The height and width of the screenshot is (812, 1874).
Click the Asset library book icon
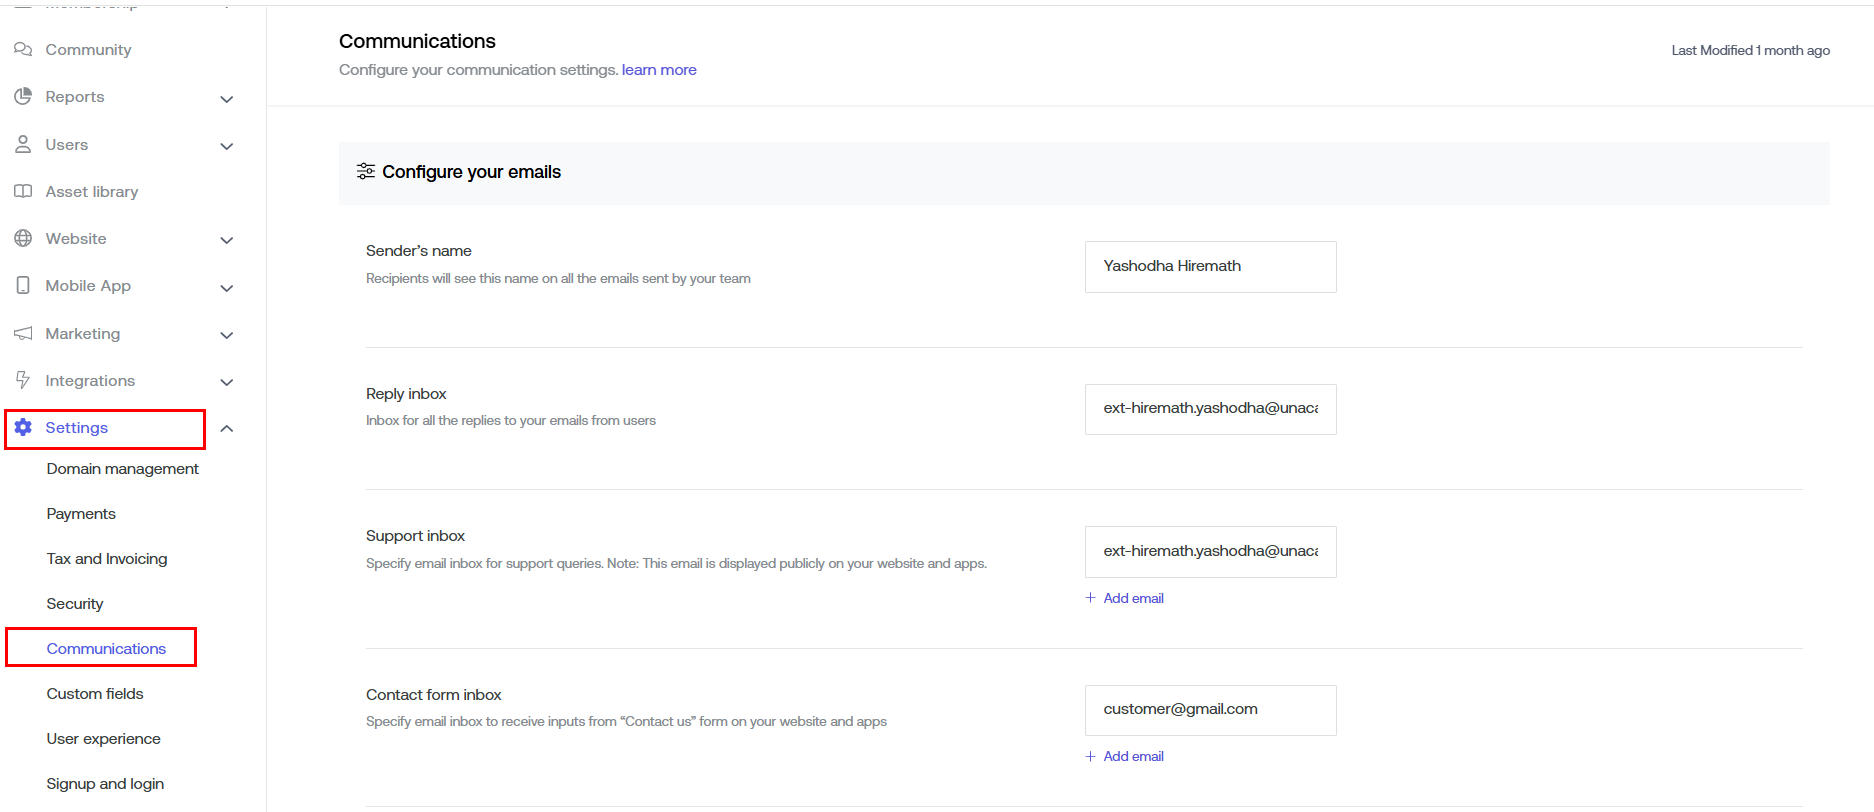pos(23,192)
